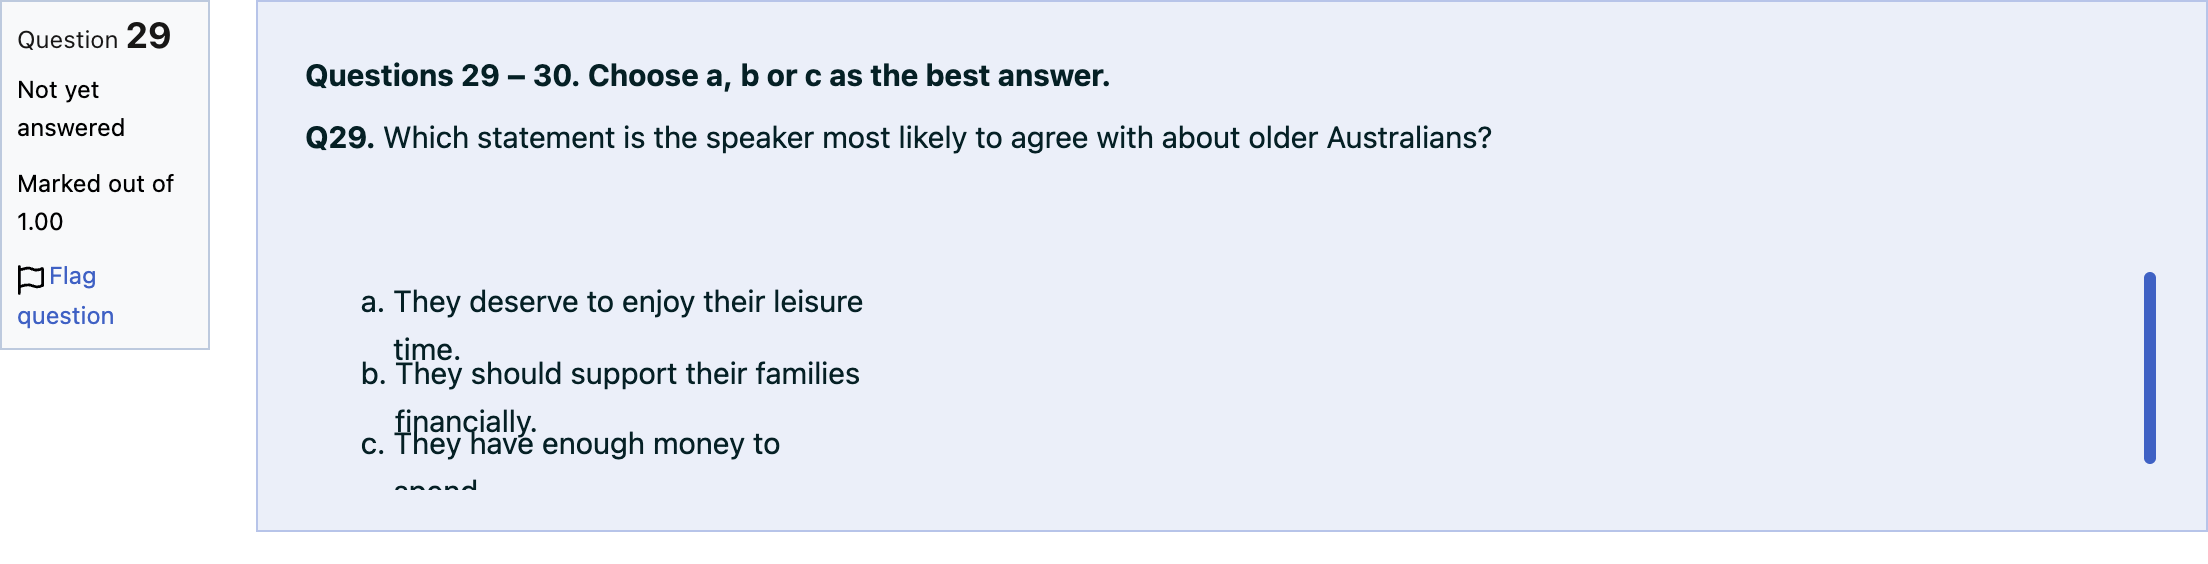
Task: Click the letter 'a.' option marker
Action: point(372,302)
